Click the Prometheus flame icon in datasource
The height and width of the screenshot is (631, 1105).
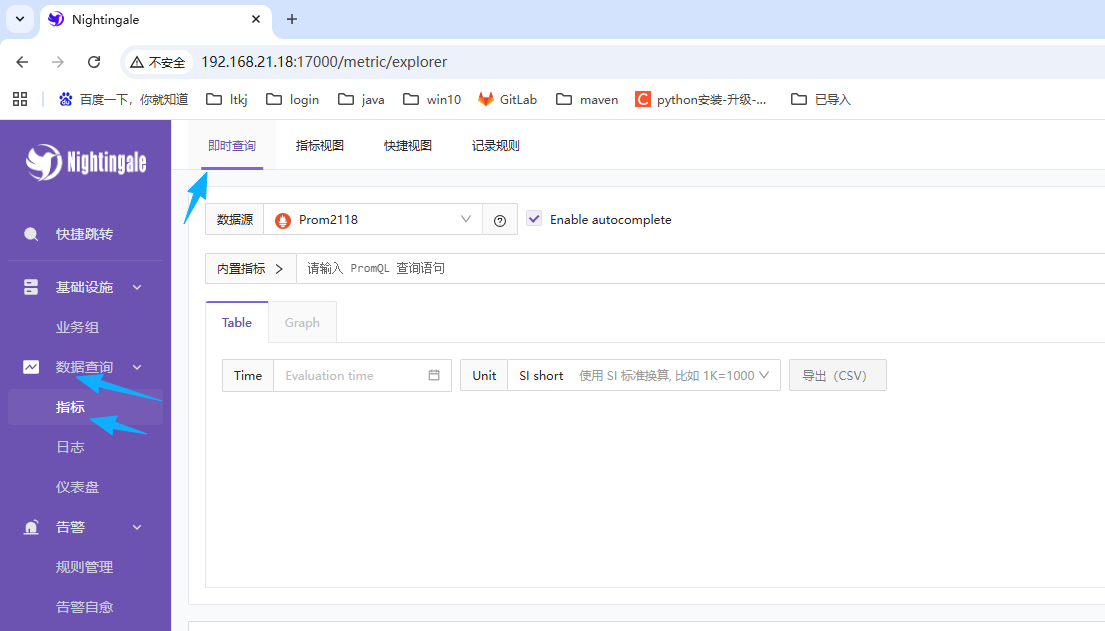[283, 221]
